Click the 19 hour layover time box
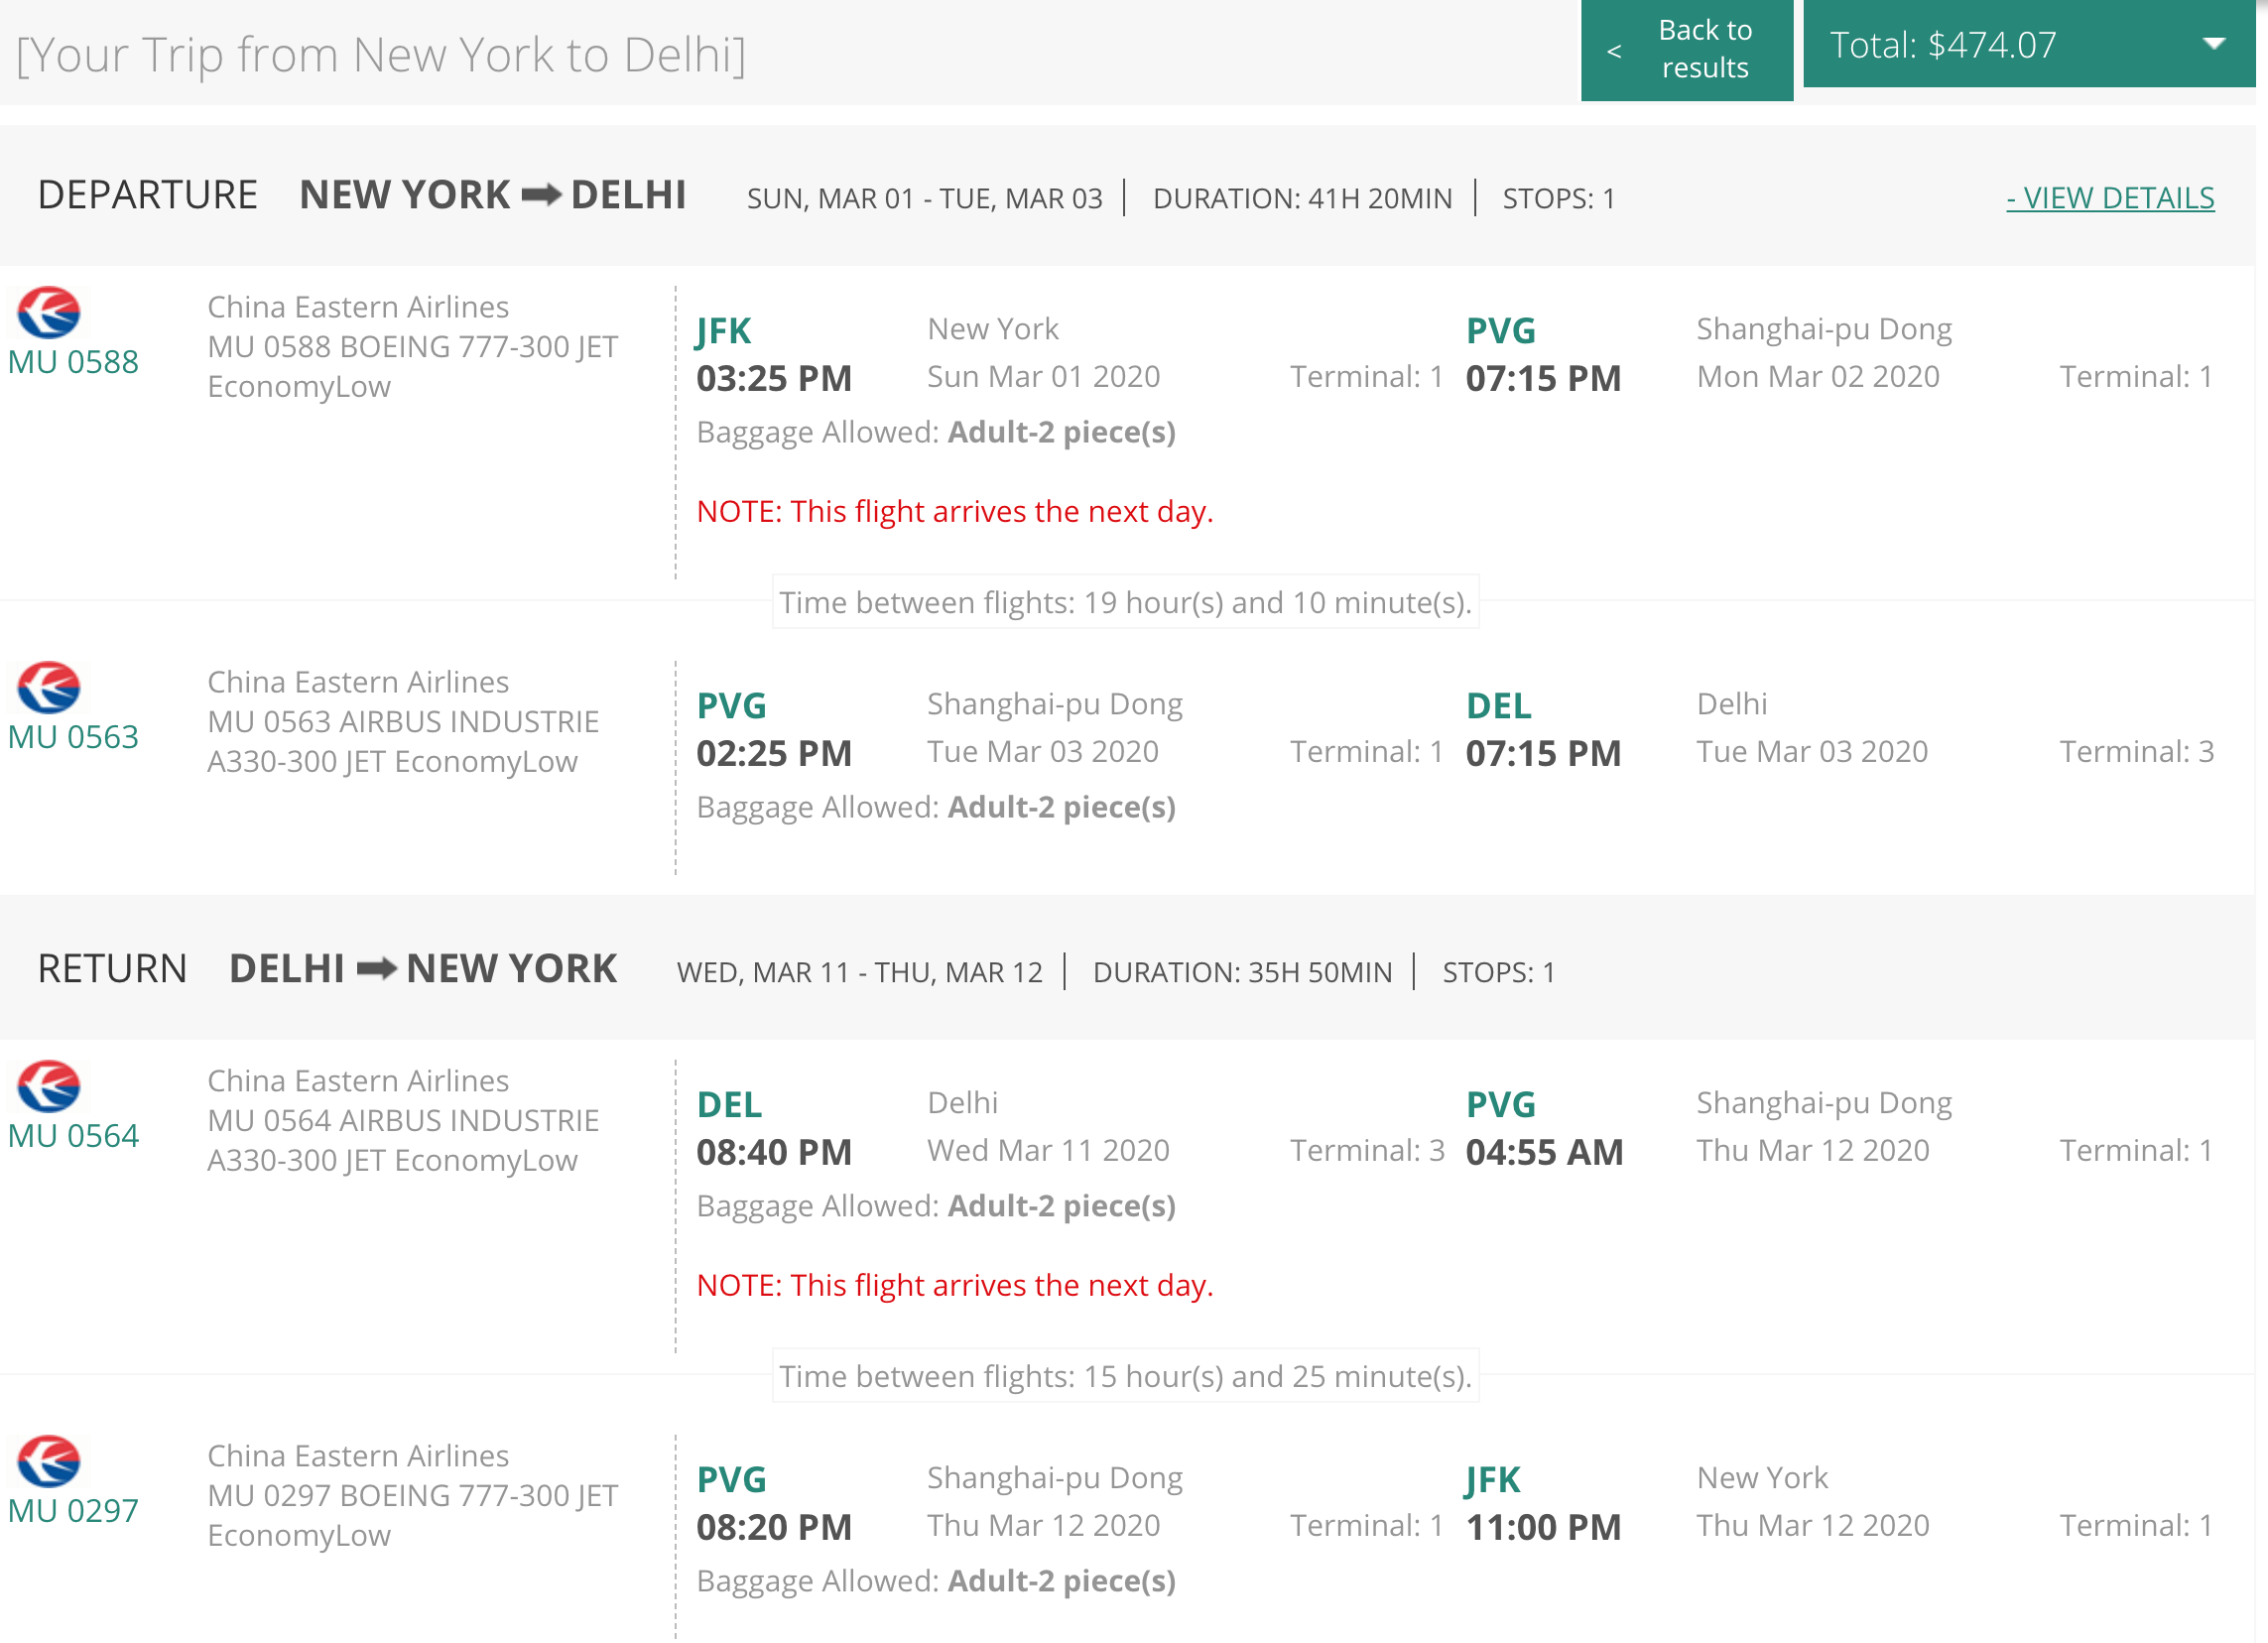2268x1643 pixels. coord(1125,603)
